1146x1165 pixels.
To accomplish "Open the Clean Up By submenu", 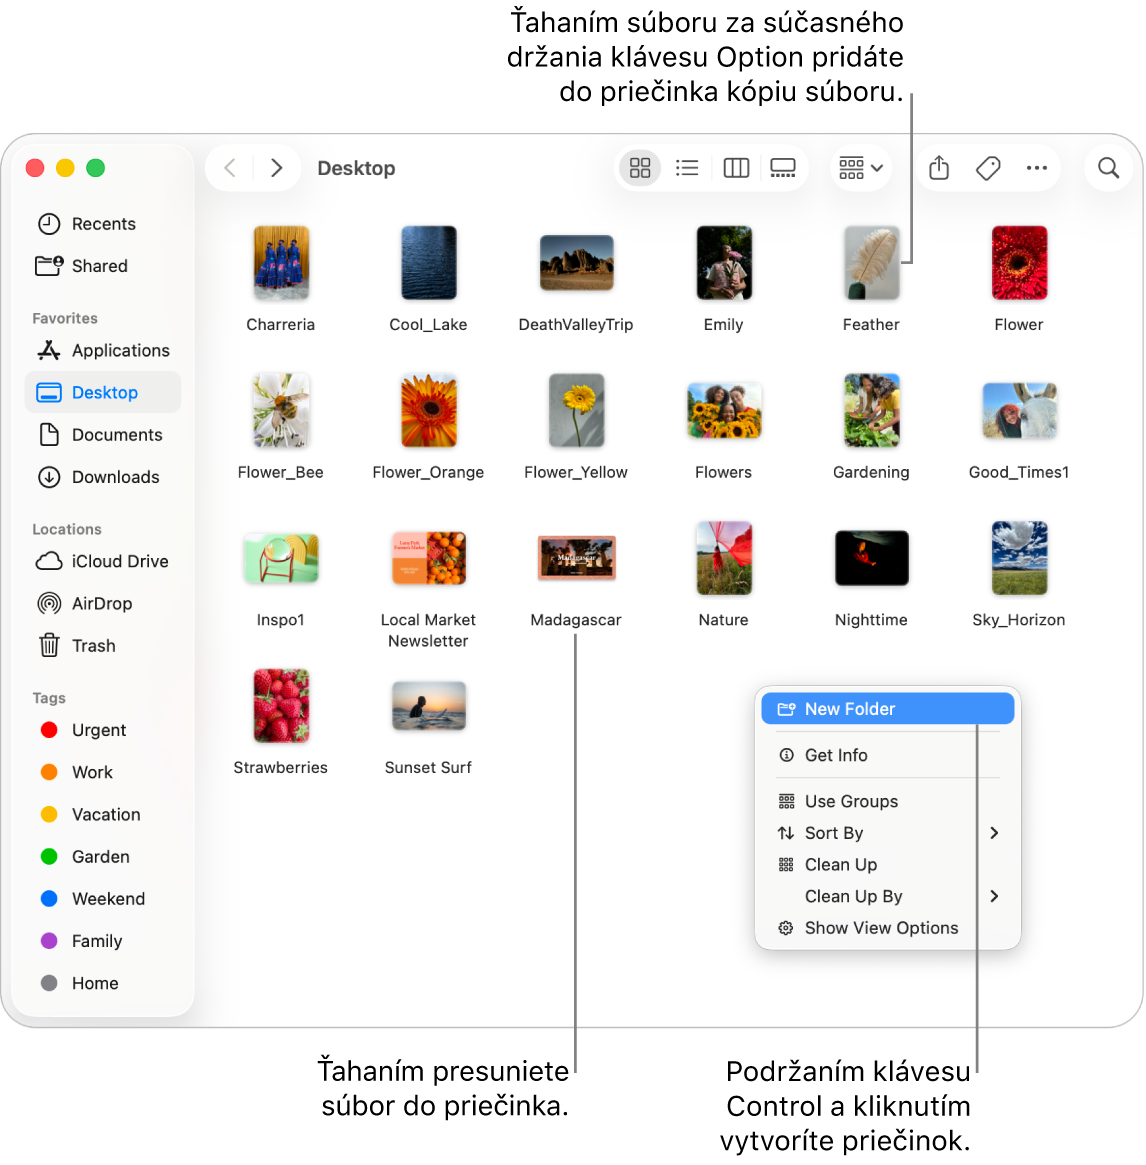I will point(887,896).
